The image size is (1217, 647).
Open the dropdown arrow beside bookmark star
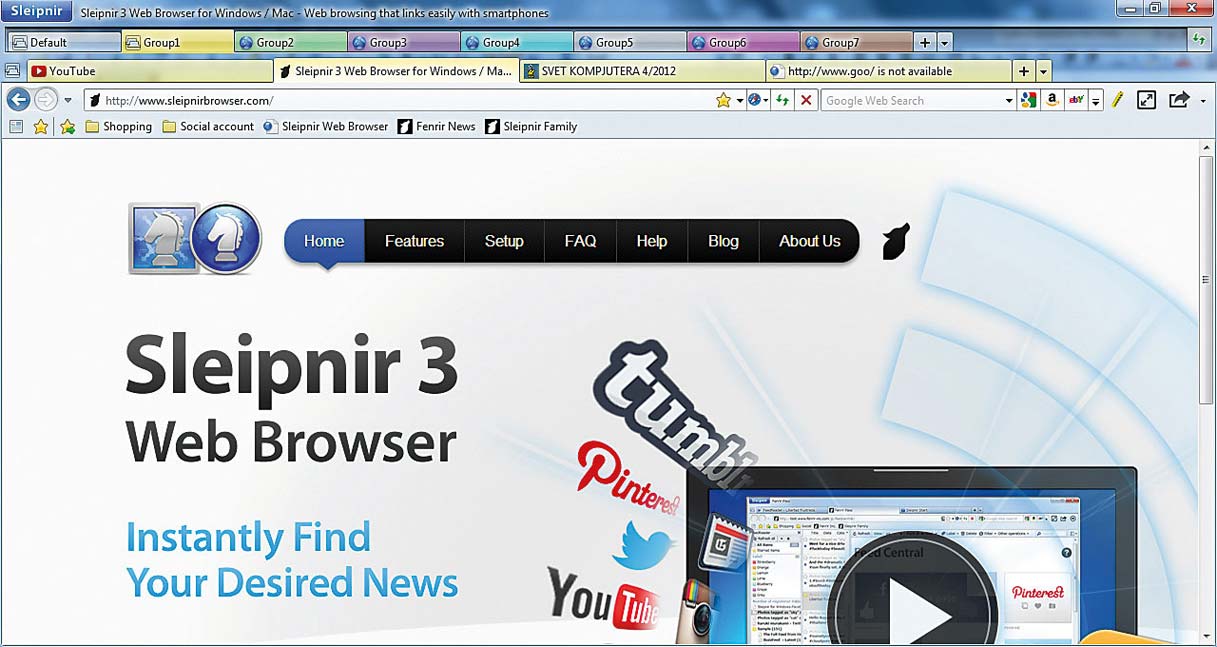(x=740, y=101)
